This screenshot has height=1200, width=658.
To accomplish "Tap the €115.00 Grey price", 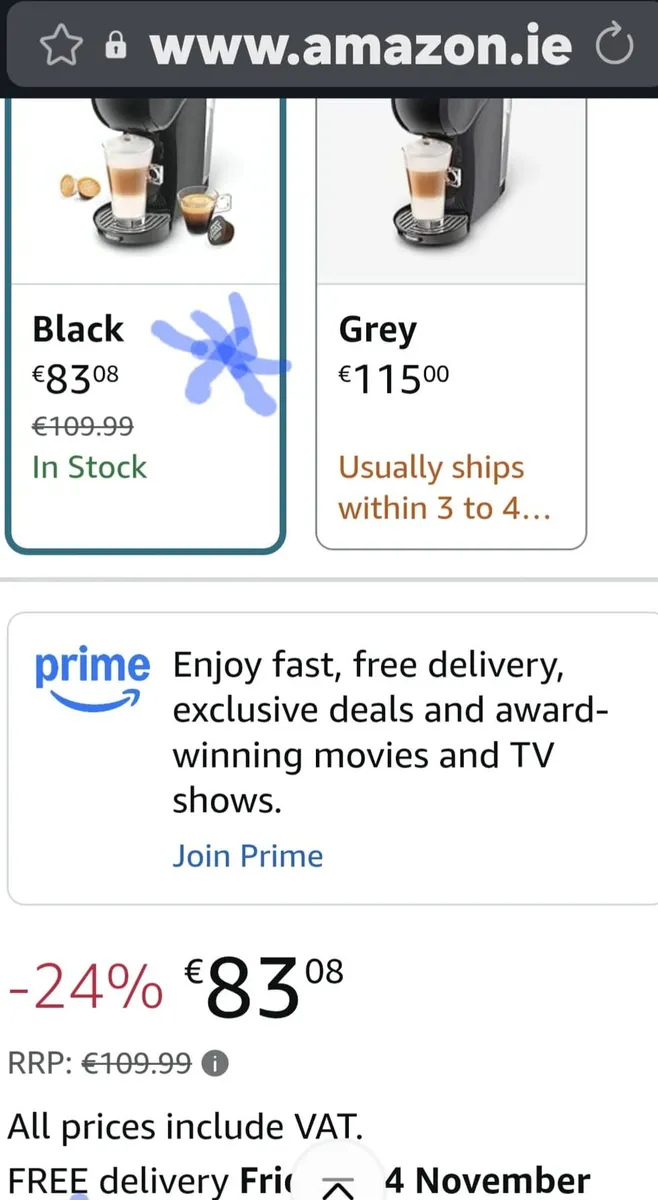I will 394,377.
